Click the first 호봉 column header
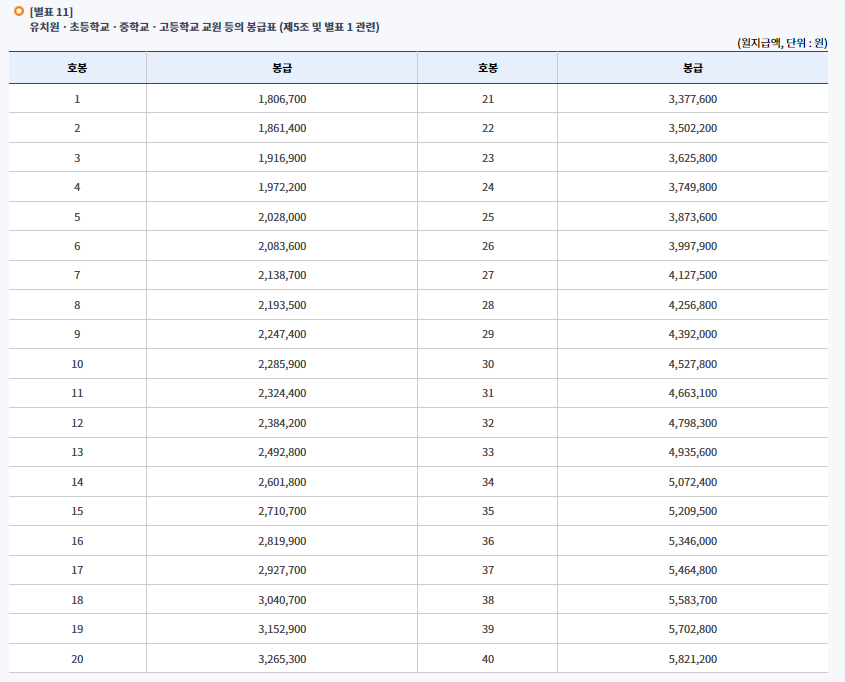Screen dimensions: 845x682 coord(76,68)
